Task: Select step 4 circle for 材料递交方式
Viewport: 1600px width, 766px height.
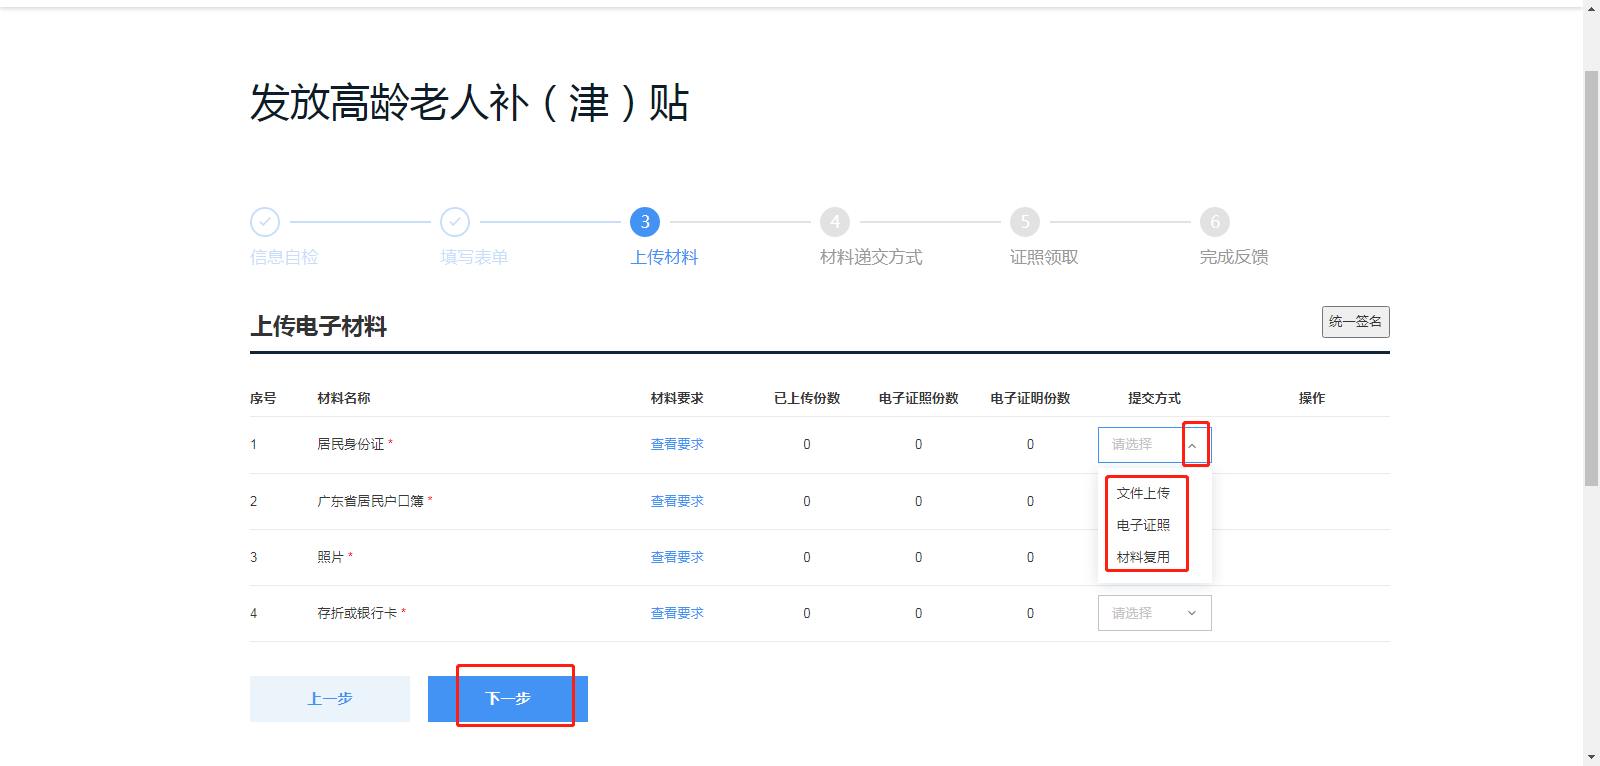Action: (x=835, y=222)
